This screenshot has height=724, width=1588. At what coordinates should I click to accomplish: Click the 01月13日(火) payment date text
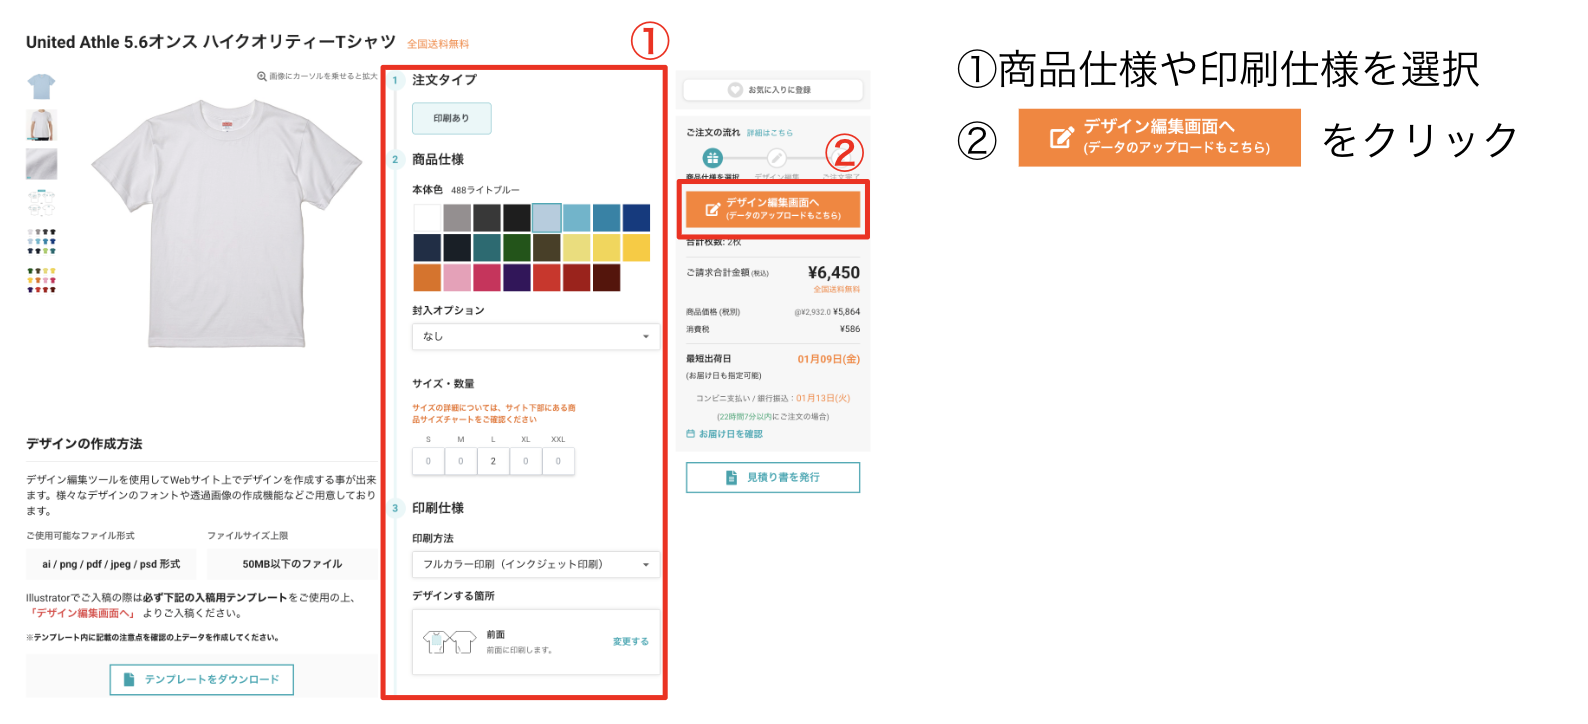click(x=823, y=398)
